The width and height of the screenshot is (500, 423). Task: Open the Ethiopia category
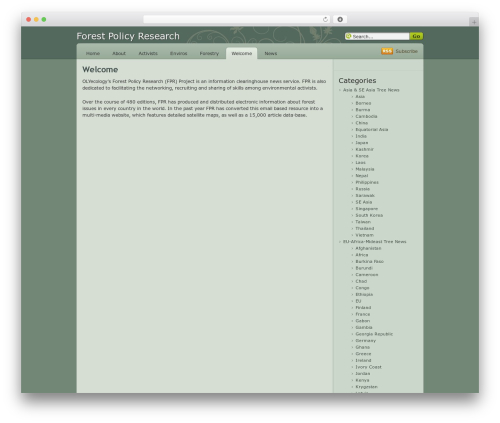(364, 295)
